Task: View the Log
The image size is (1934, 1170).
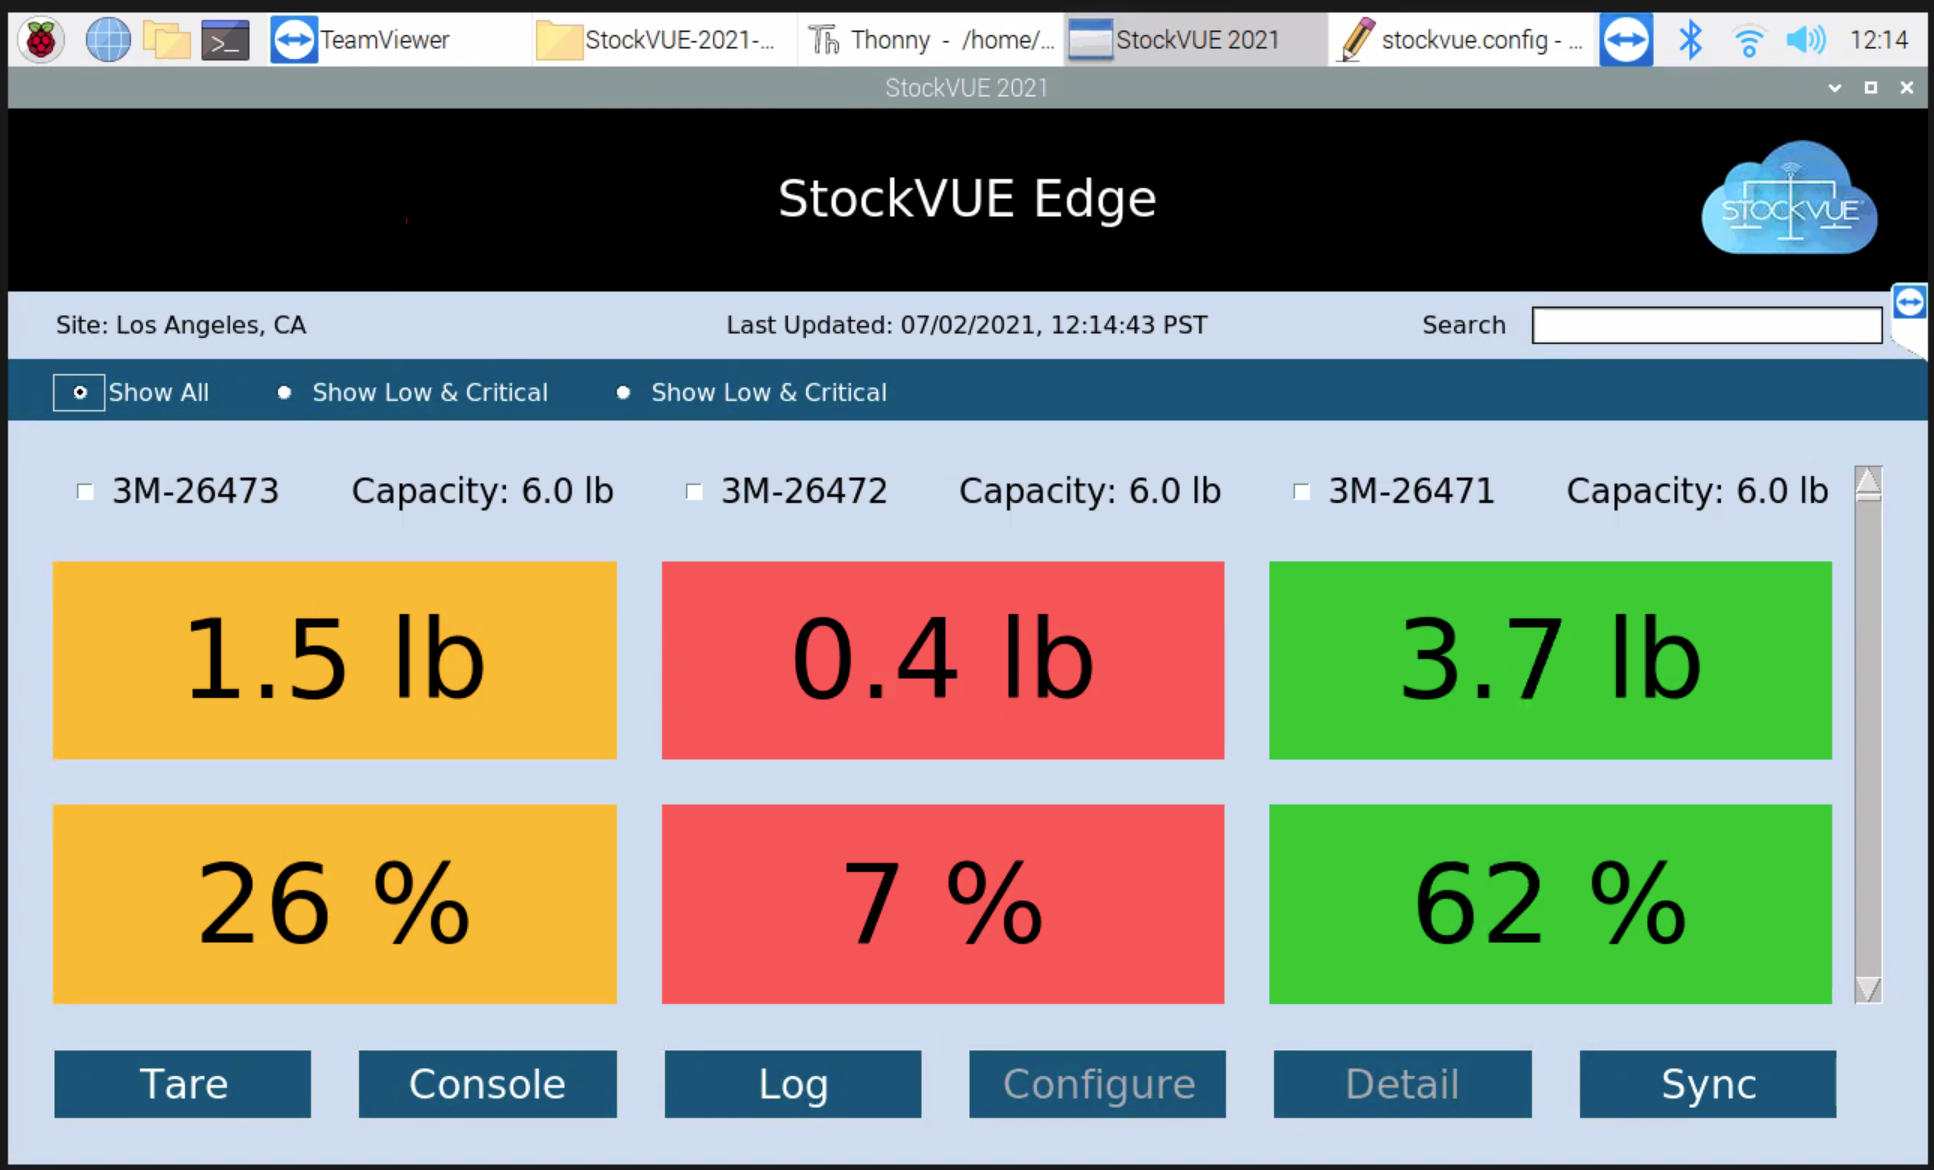Action: (x=792, y=1084)
